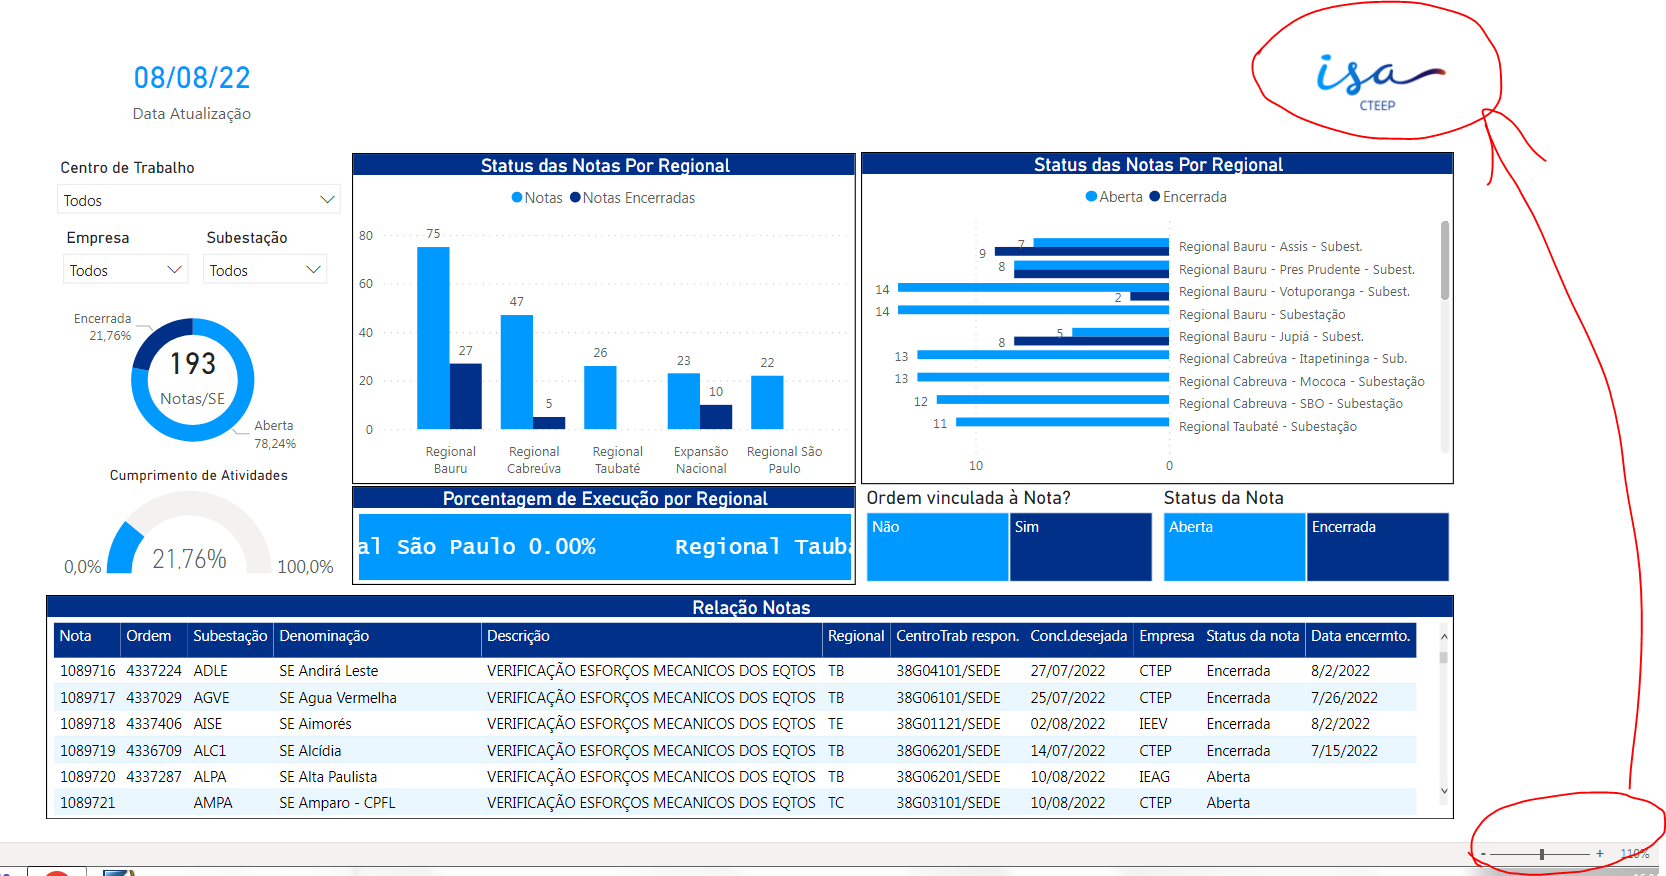Click the horizontal chart's vertical scrollbar
1666x876 pixels.
1444,260
